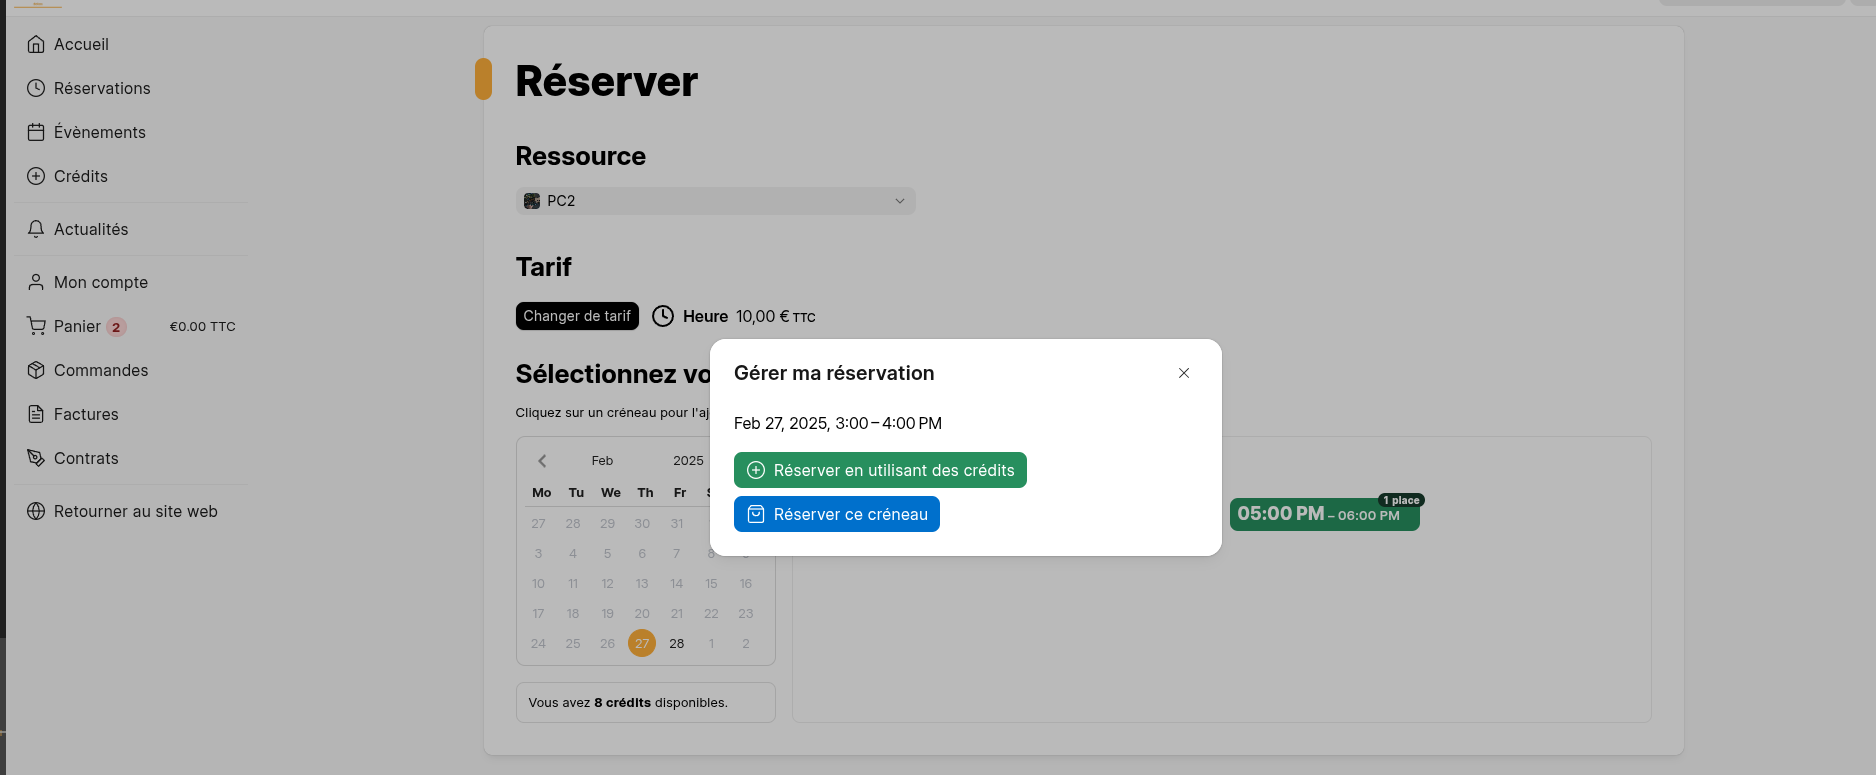Open the Panier shopping cart icon
This screenshot has width=1876, height=775.
[36, 326]
